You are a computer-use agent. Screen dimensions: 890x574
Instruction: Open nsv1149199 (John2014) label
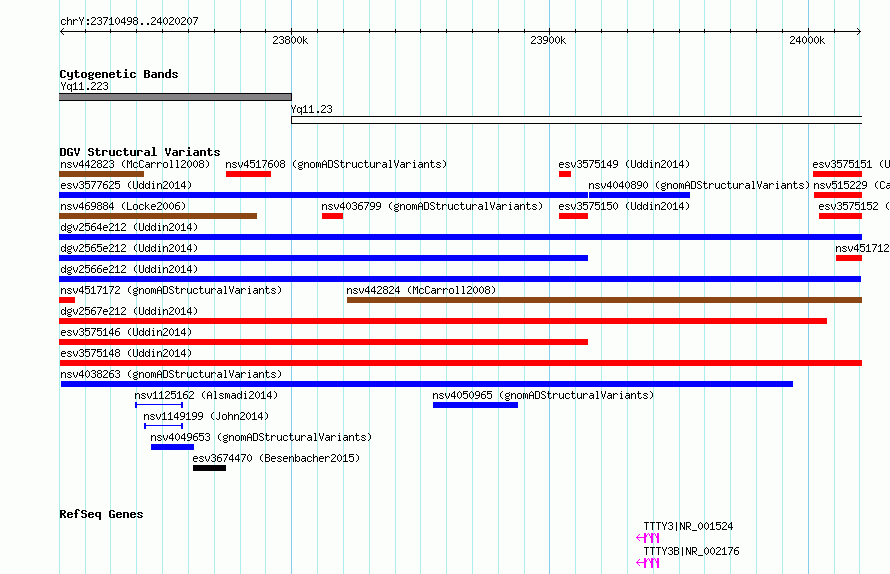206,416
